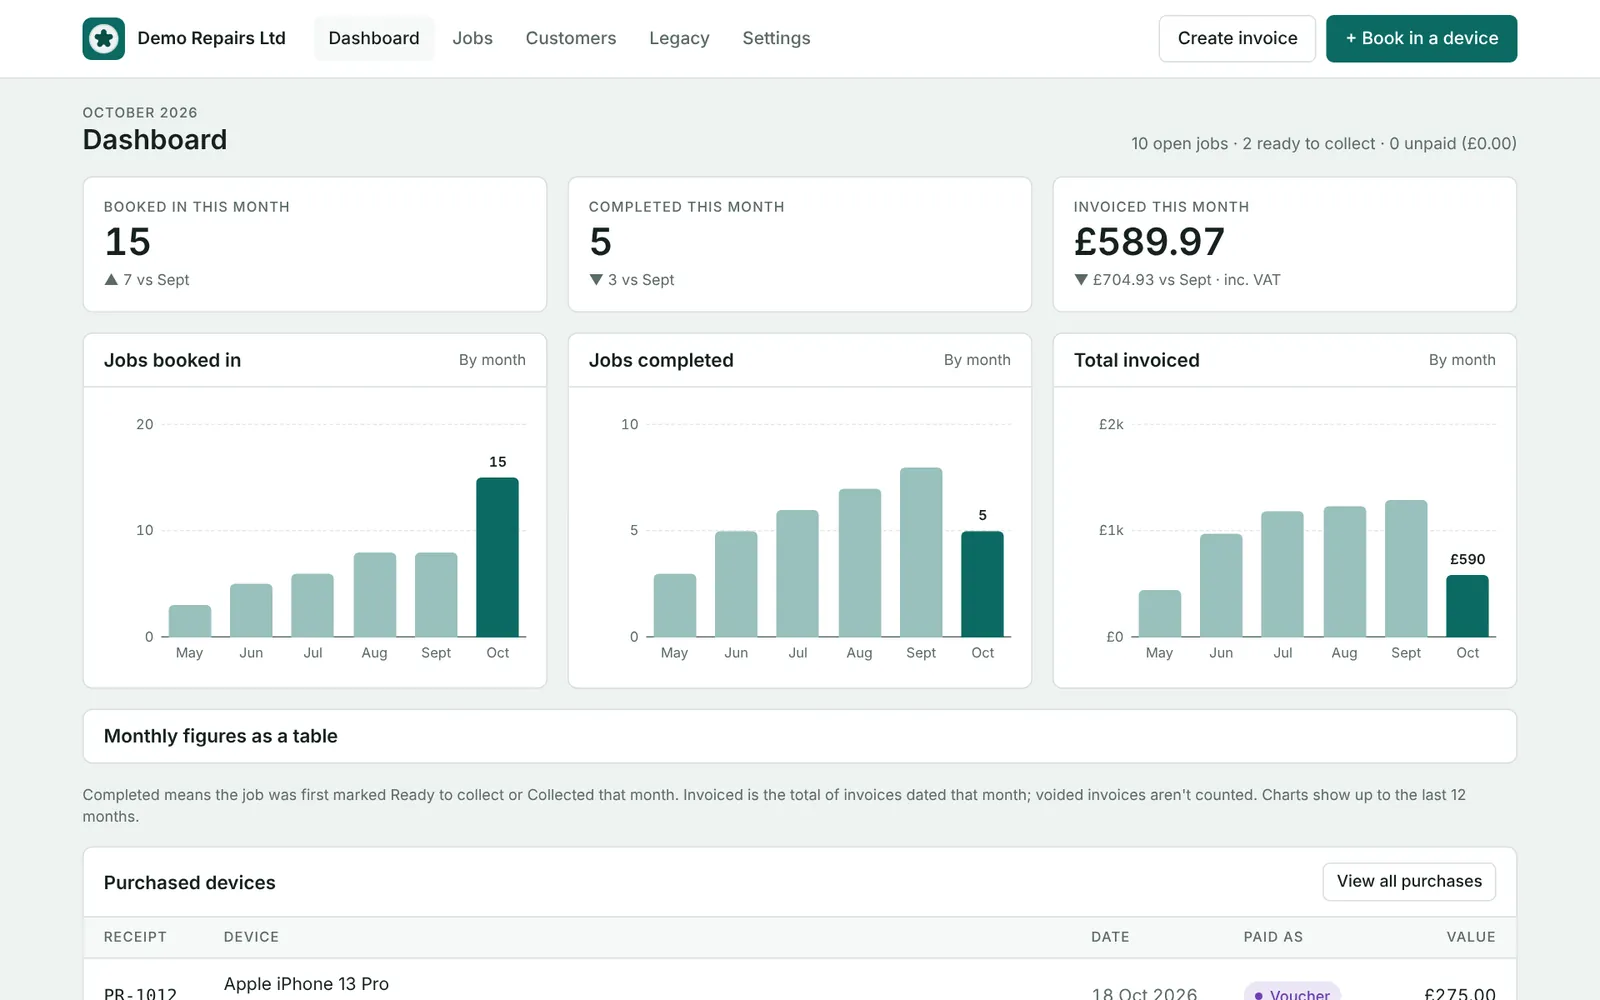This screenshot has height=1000, width=1600.
Task: Click the Create invoice button
Action: coord(1237,38)
